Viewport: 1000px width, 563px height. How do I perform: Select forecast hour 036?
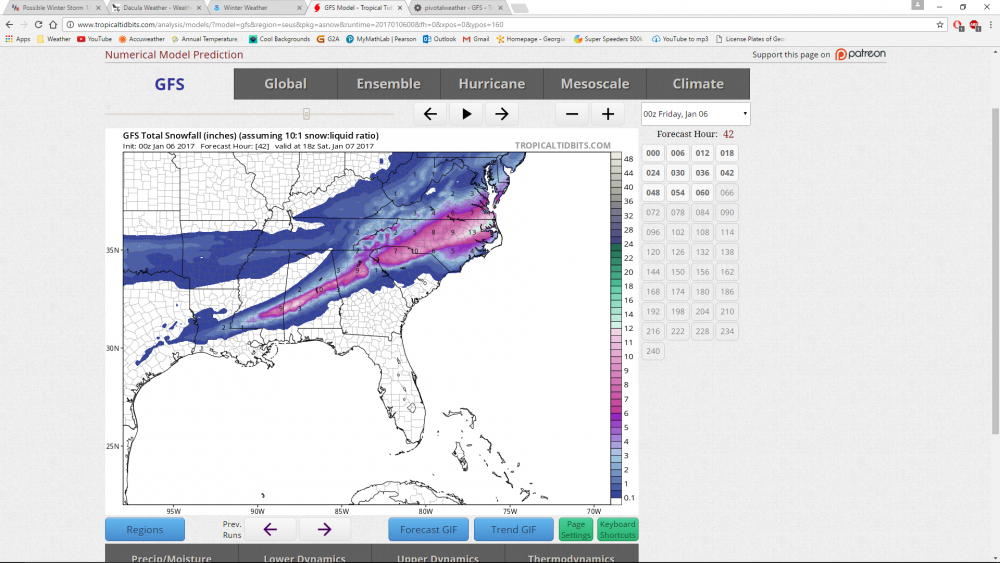tap(702, 173)
